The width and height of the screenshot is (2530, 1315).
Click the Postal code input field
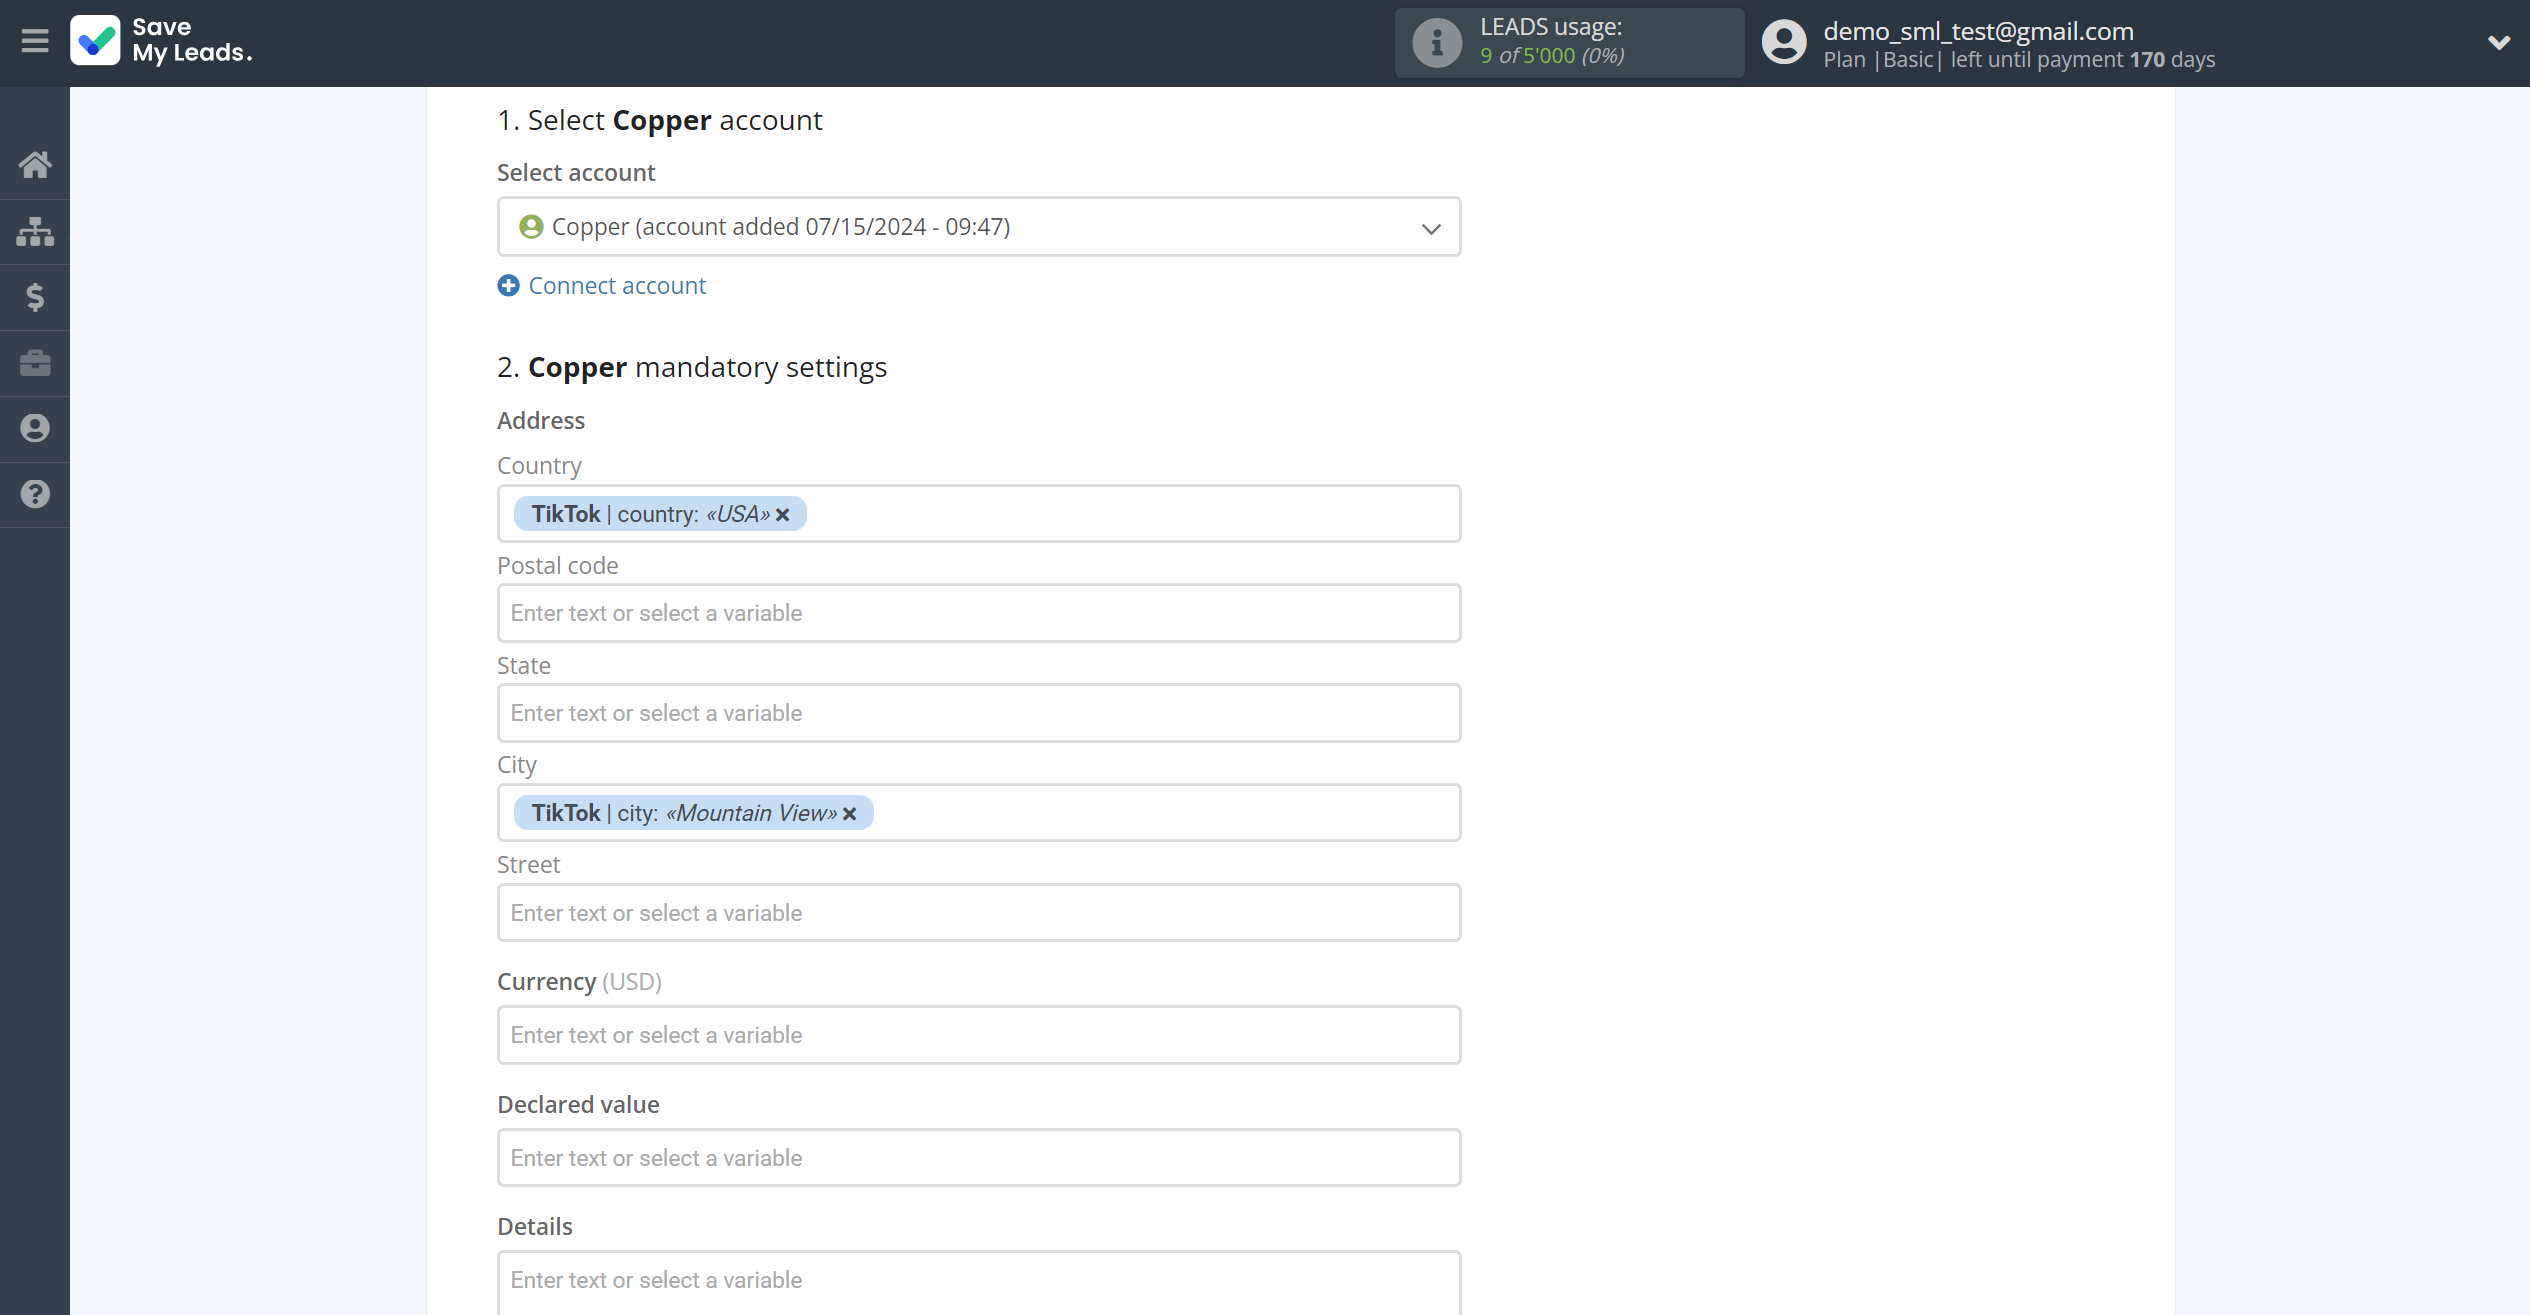point(979,612)
